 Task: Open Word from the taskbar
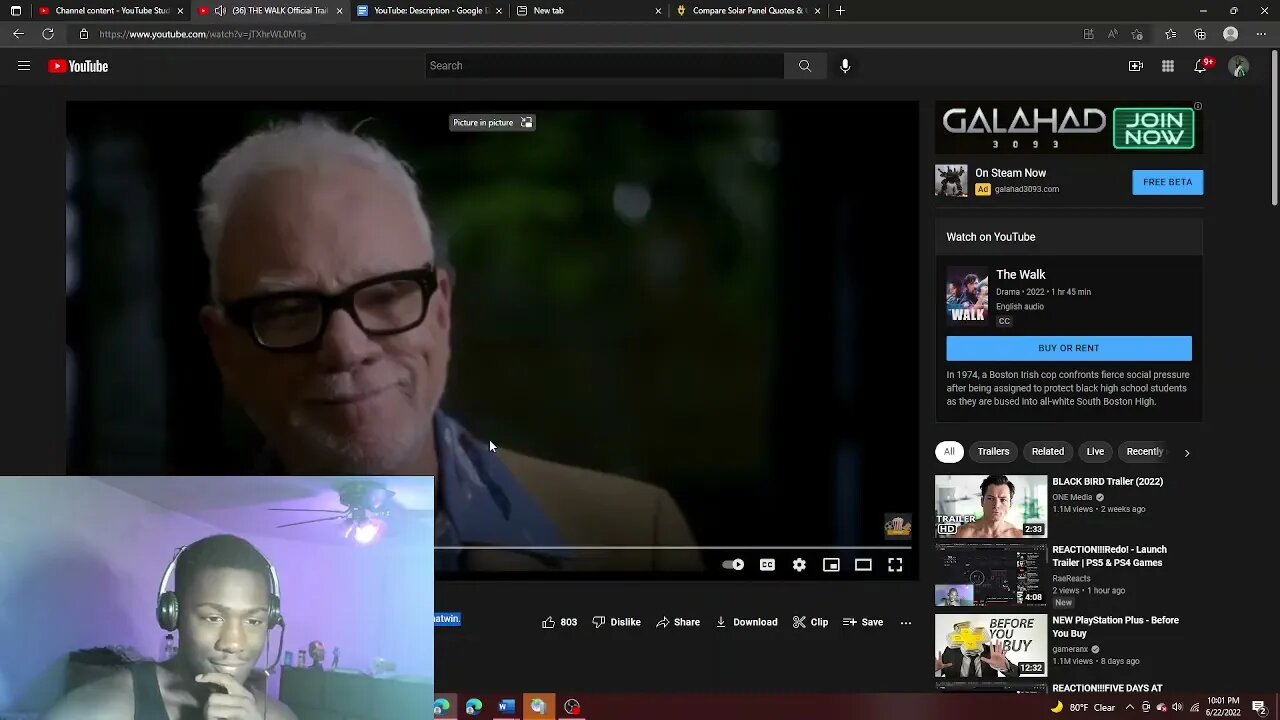(x=506, y=707)
